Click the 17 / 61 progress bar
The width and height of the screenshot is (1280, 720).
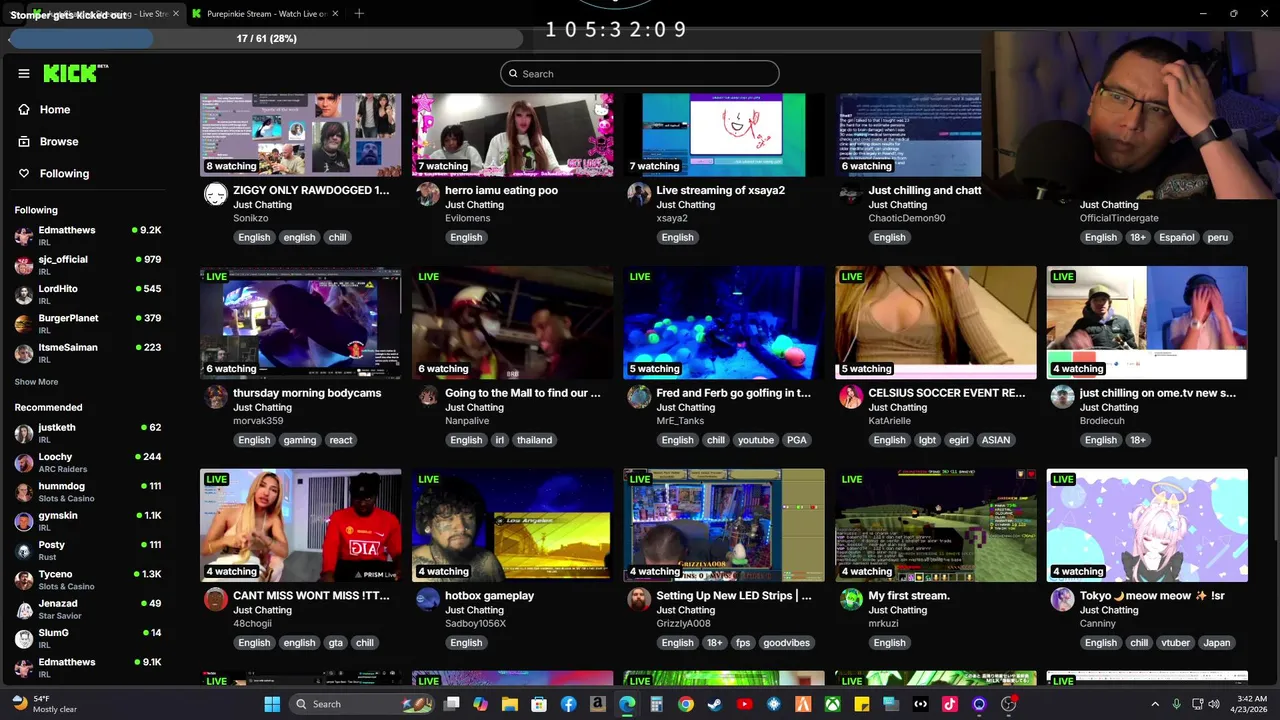266,38
